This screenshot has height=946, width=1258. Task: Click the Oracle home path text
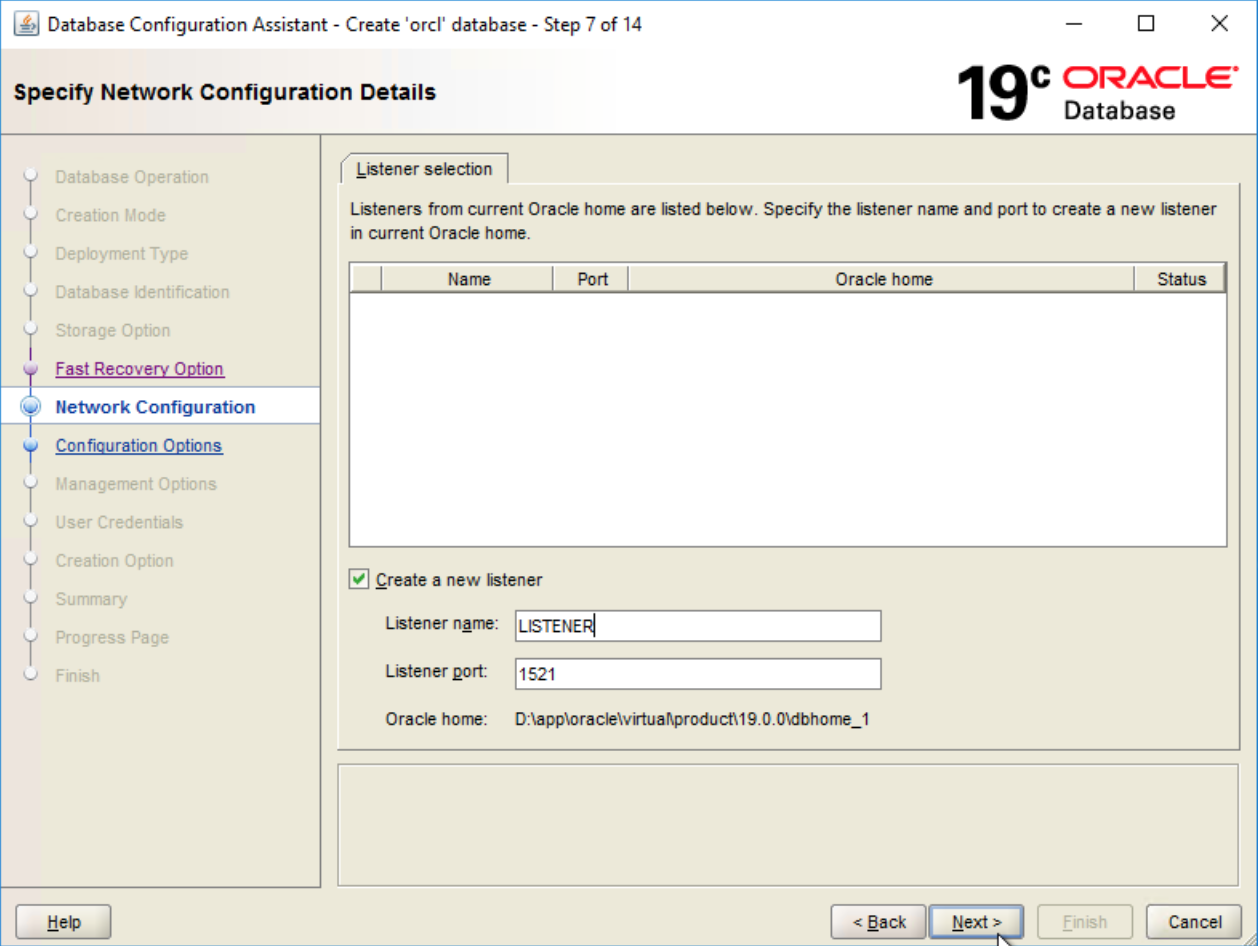tap(692, 719)
